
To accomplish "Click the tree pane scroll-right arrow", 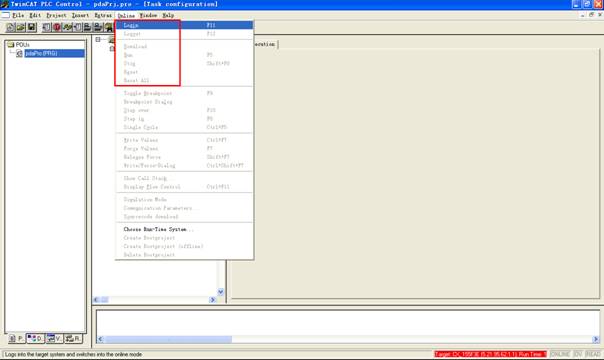I will point(213,300).
